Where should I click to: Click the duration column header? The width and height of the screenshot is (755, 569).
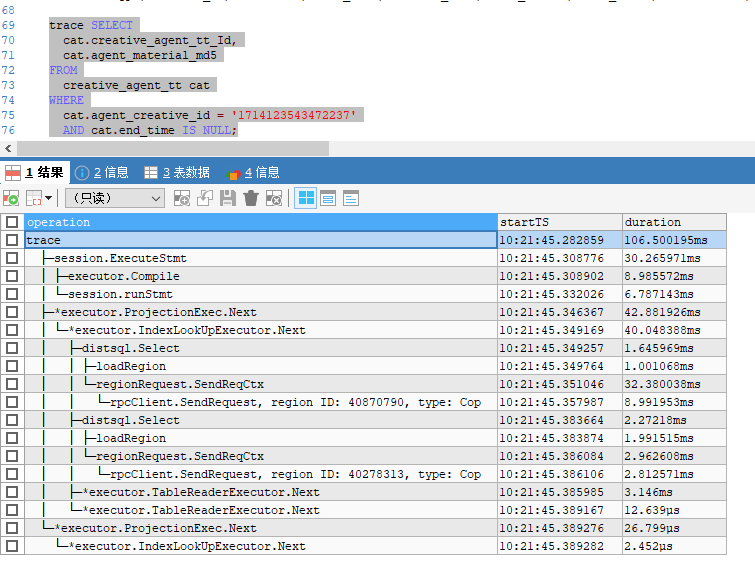pyautogui.click(x=673, y=222)
